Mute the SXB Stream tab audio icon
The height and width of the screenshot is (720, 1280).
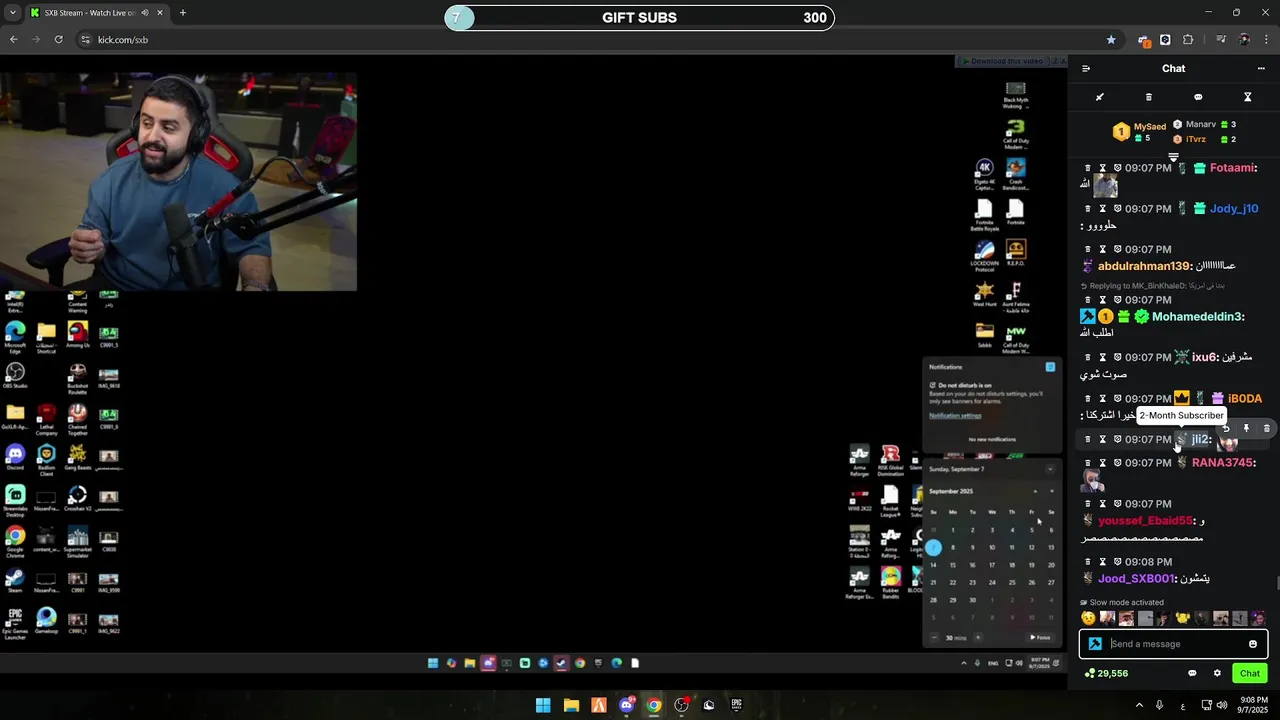pyautogui.click(x=145, y=13)
